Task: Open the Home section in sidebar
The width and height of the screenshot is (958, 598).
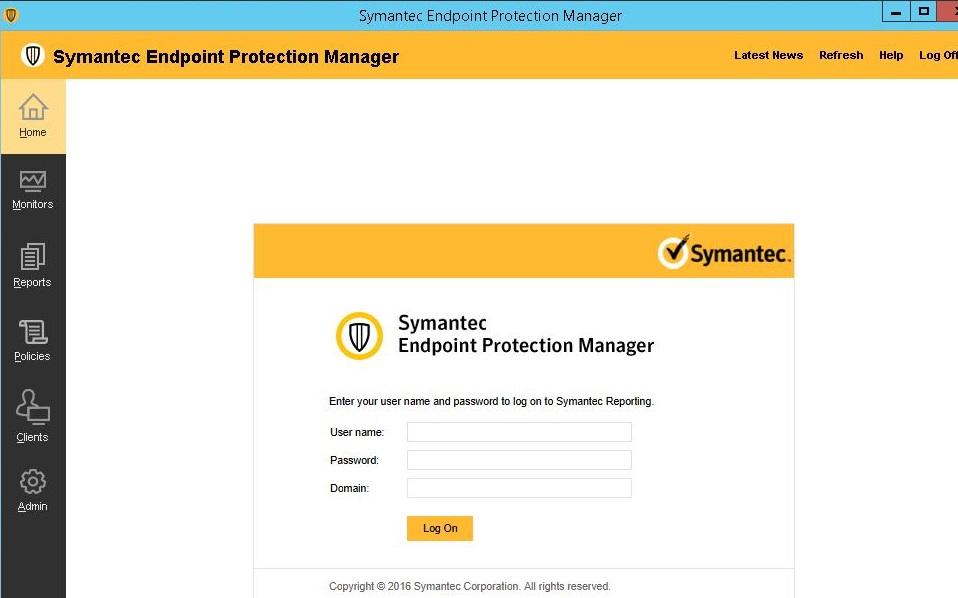Action: click(33, 116)
